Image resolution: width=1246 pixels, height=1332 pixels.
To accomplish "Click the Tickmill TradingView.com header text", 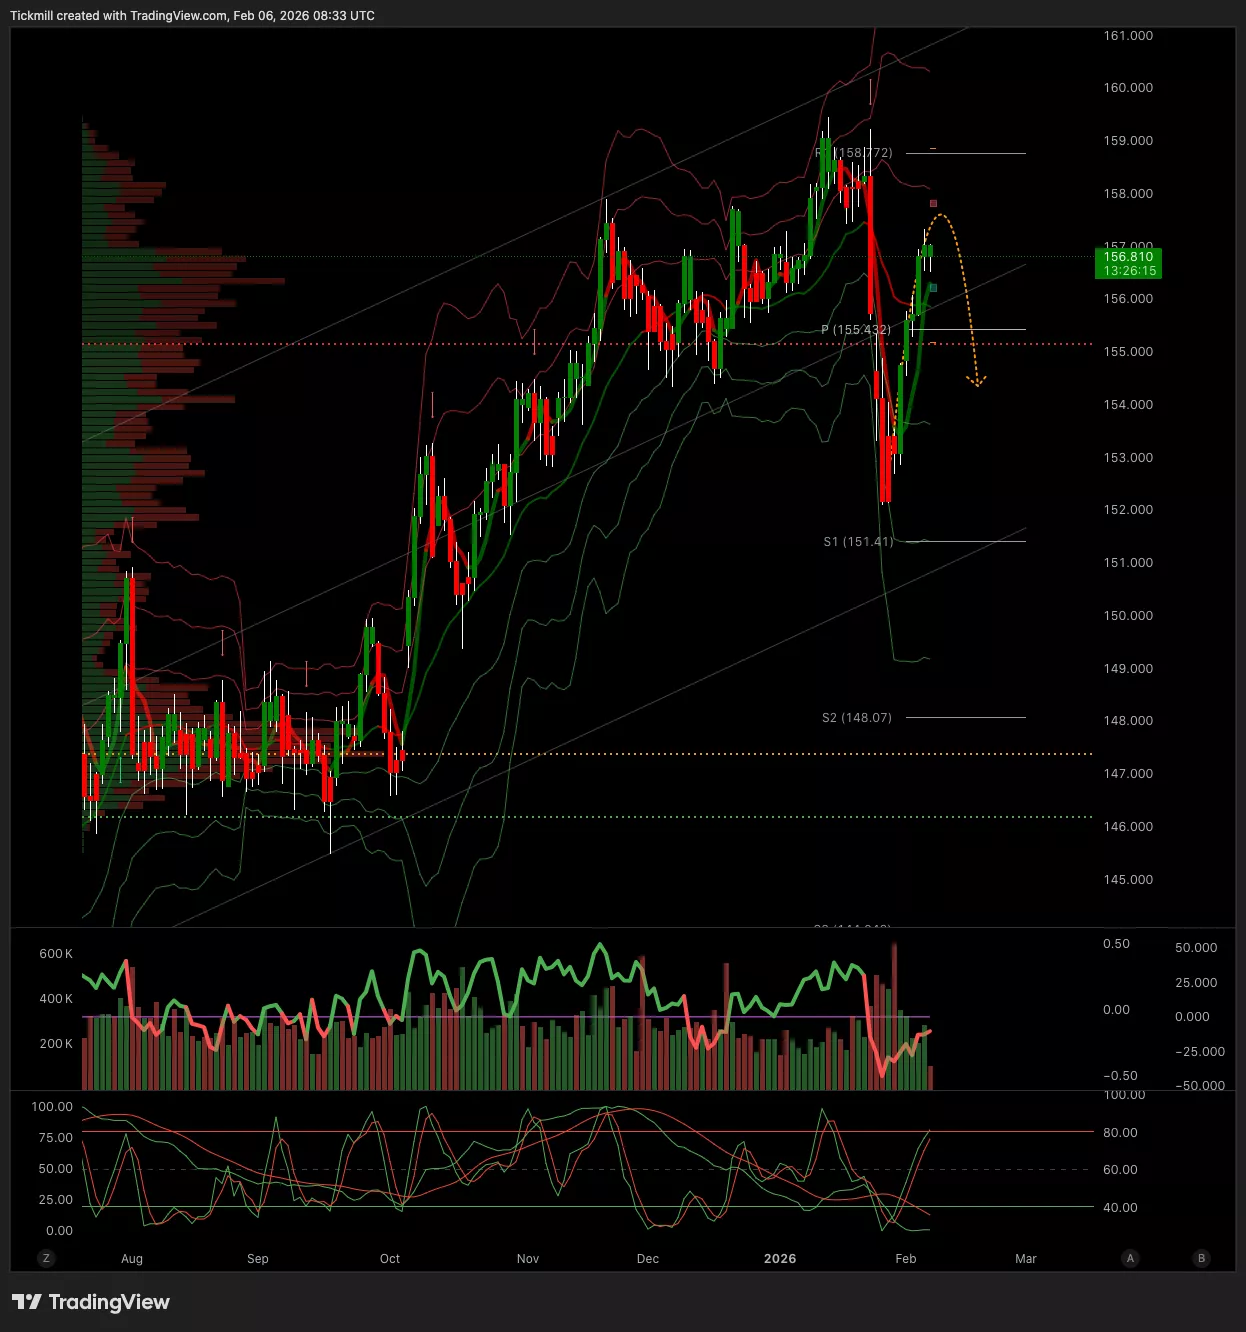I will 192,16.
